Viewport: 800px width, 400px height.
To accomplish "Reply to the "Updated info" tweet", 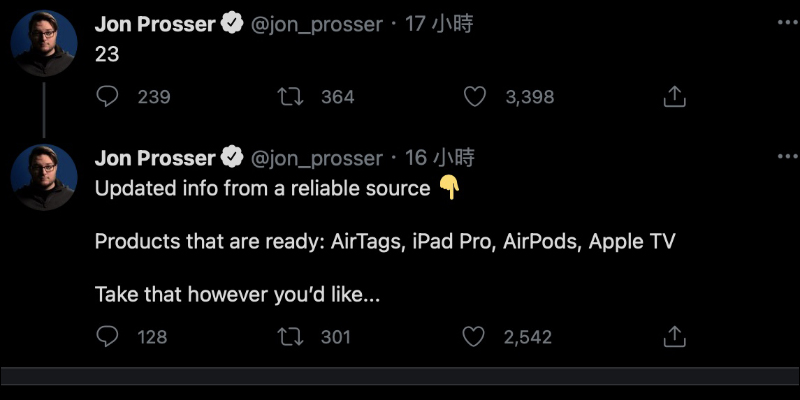I will (107, 337).
